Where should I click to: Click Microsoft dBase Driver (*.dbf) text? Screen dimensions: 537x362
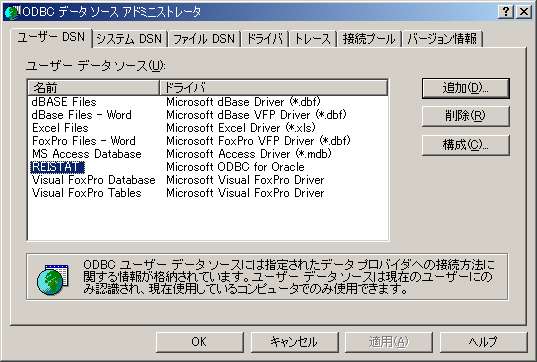243,102
